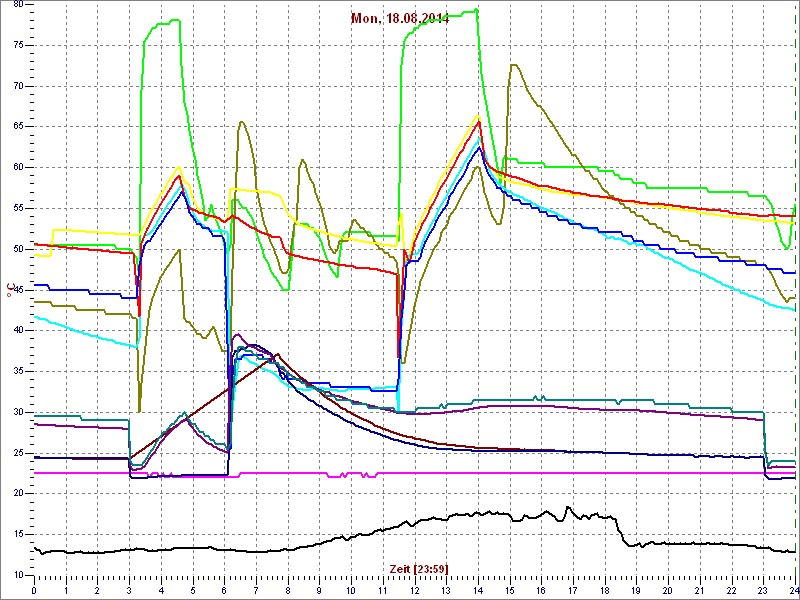Click temperature axis label 40
This screenshot has height=600, width=800.
(17, 331)
